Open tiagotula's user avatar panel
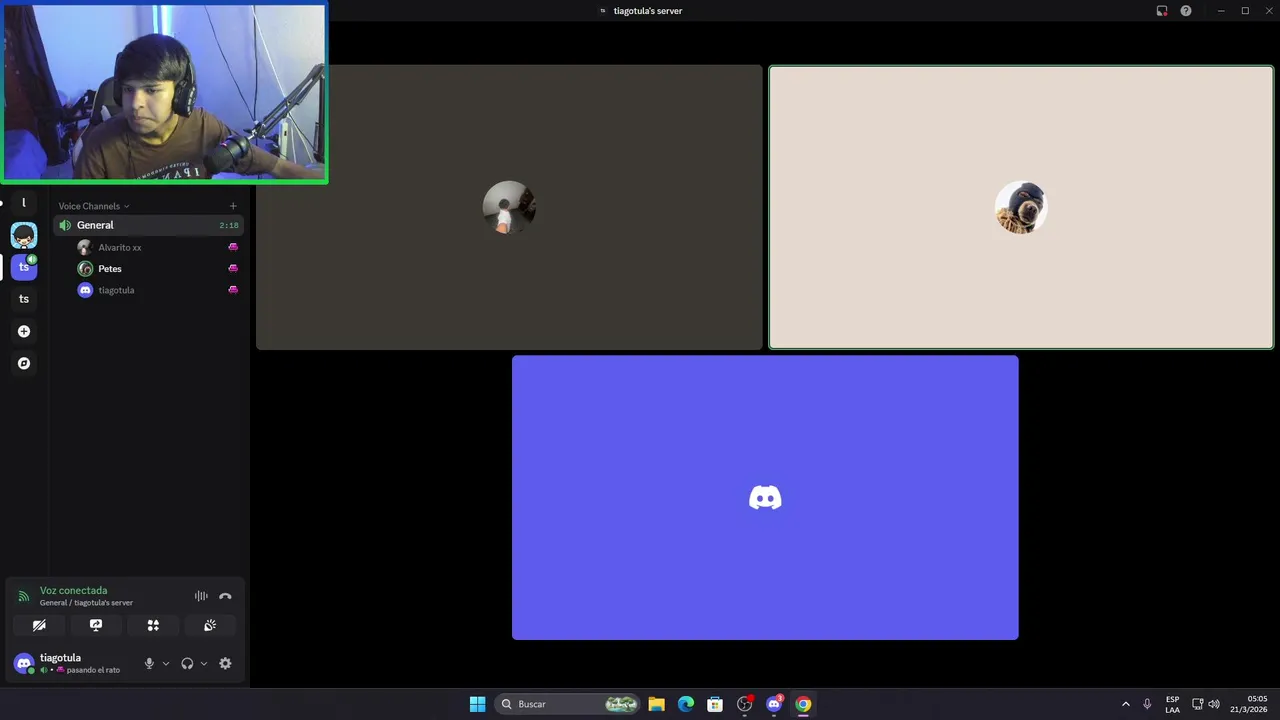The width and height of the screenshot is (1280, 720). [x=23, y=663]
